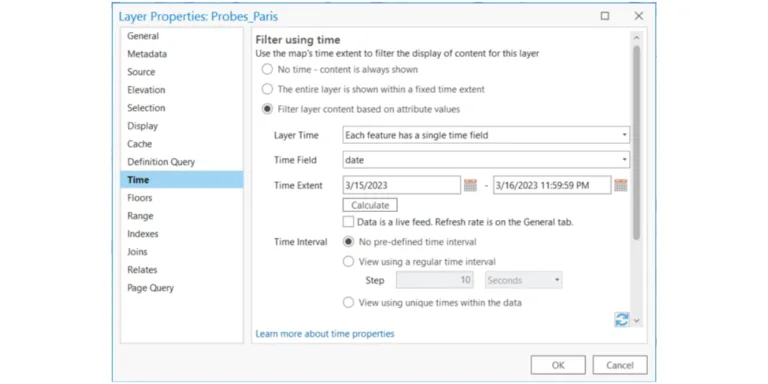Maximize the Layer Properties dialog
The image size is (768, 384).
[x=605, y=16]
